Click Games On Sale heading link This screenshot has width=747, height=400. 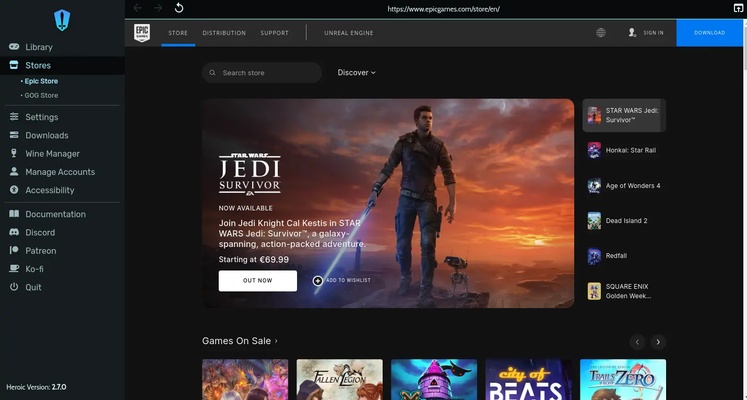[x=236, y=341]
